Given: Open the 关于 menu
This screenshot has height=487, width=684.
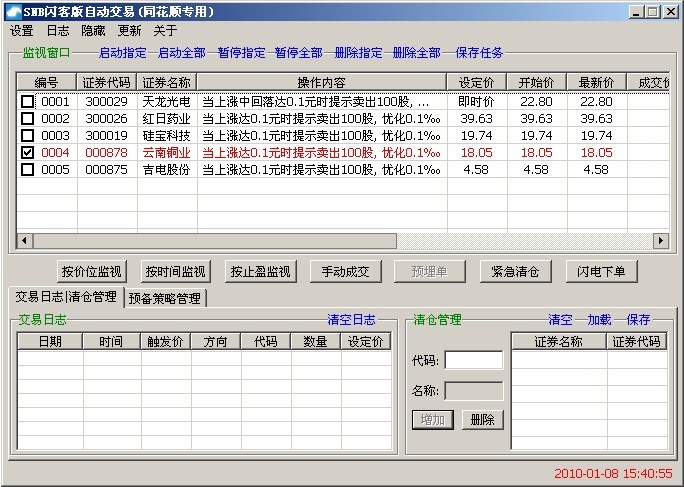Looking at the screenshot, I should (x=165, y=31).
